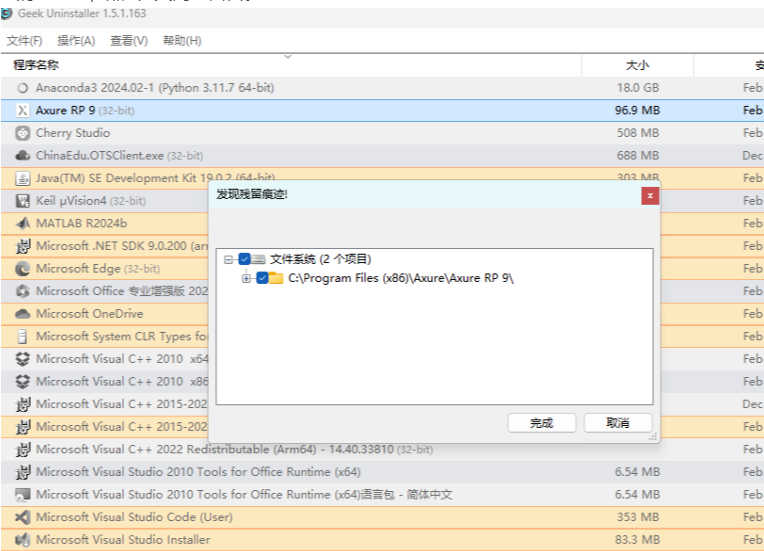Click the Microsoft .NET SDK icon
764x551 pixels.
(x=22, y=246)
